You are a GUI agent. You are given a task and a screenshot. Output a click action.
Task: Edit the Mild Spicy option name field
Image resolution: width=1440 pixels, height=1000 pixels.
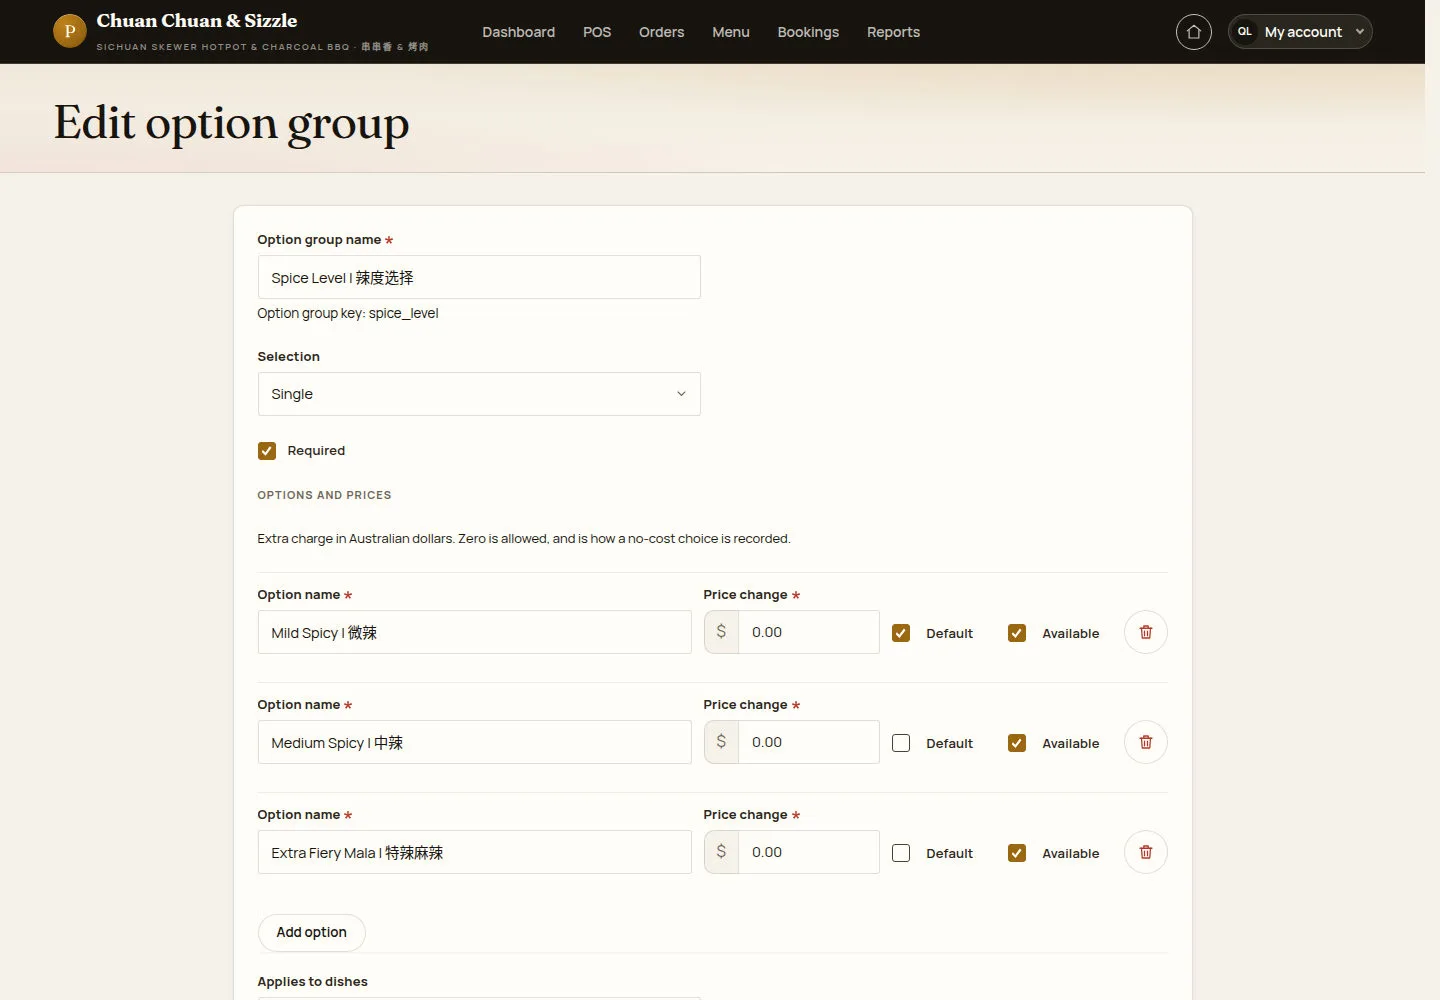point(474,632)
